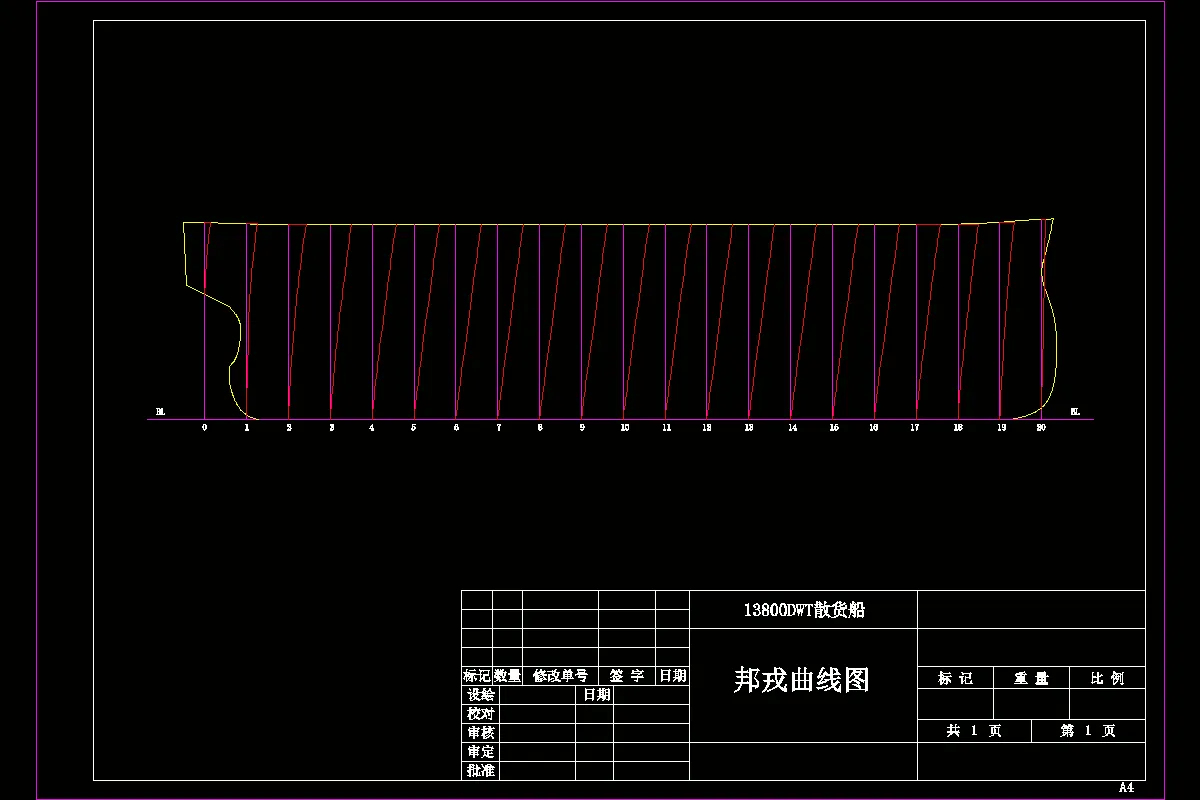The image size is (1200, 800).
Task: Click the 数量 column header
Action: (510, 674)
